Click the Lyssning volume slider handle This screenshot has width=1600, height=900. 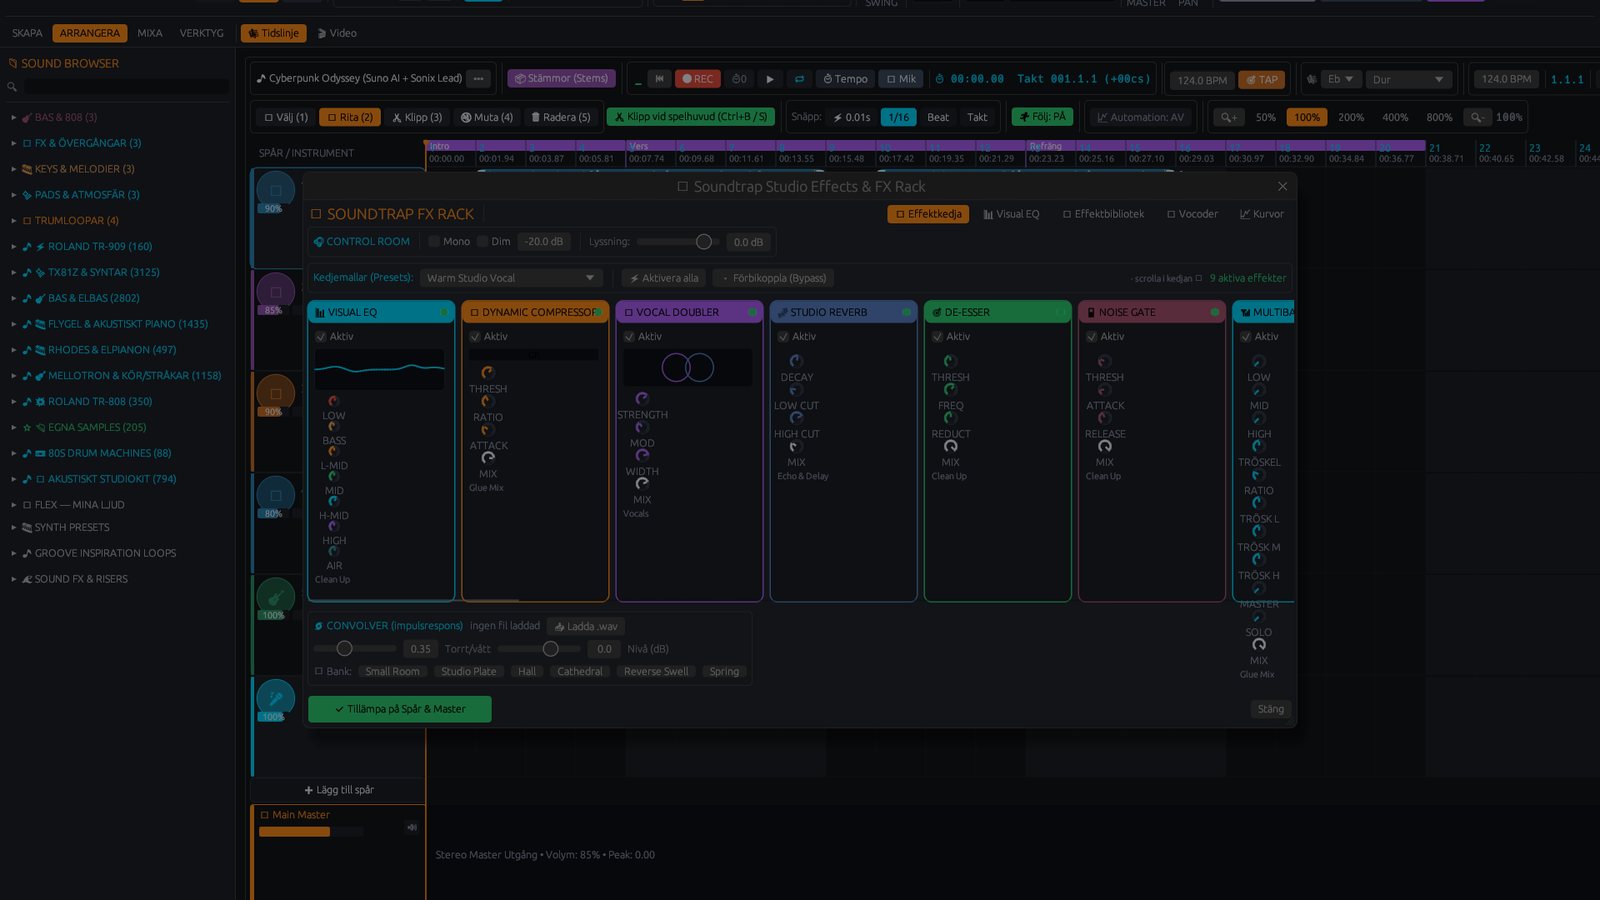point(704,241)
